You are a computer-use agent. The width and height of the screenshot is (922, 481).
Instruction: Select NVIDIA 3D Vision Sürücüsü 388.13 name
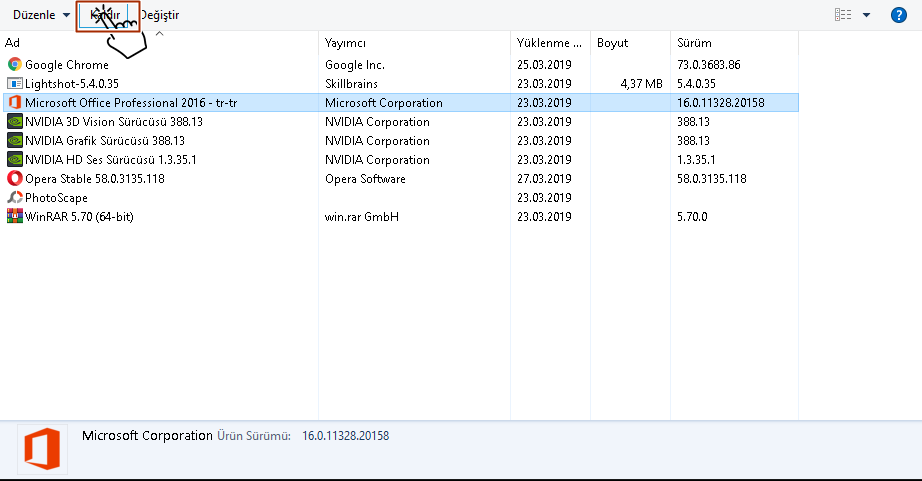pos(114,122)
